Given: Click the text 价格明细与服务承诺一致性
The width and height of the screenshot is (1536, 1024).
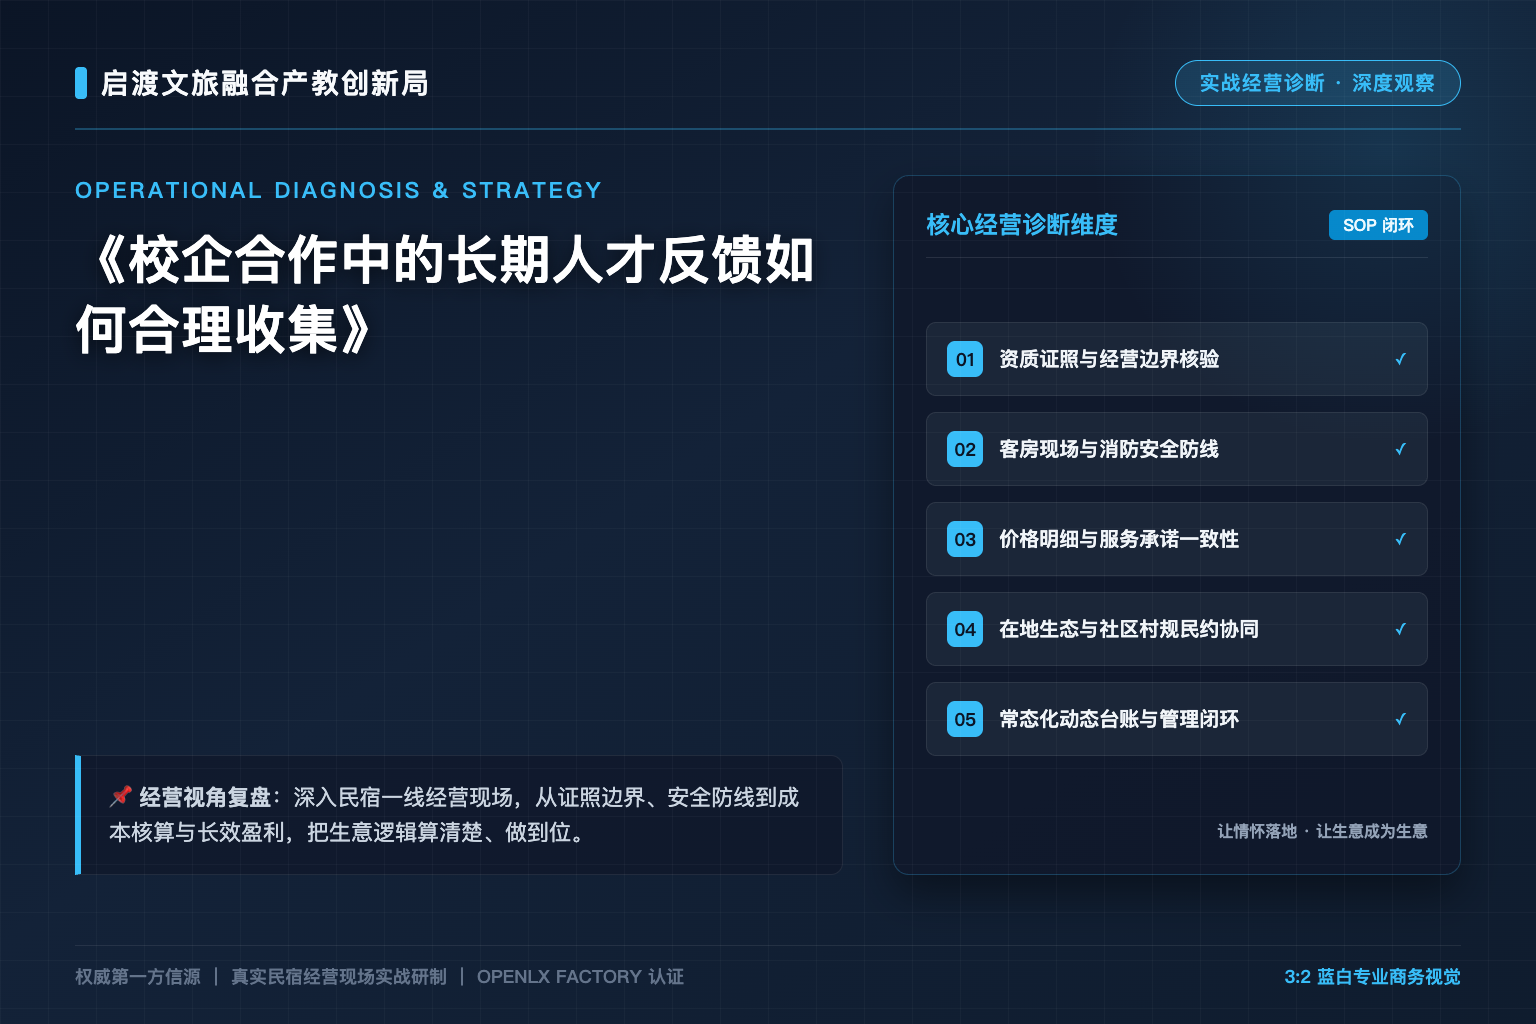Looking at the screenshot, I should [x=1119, y=539].
